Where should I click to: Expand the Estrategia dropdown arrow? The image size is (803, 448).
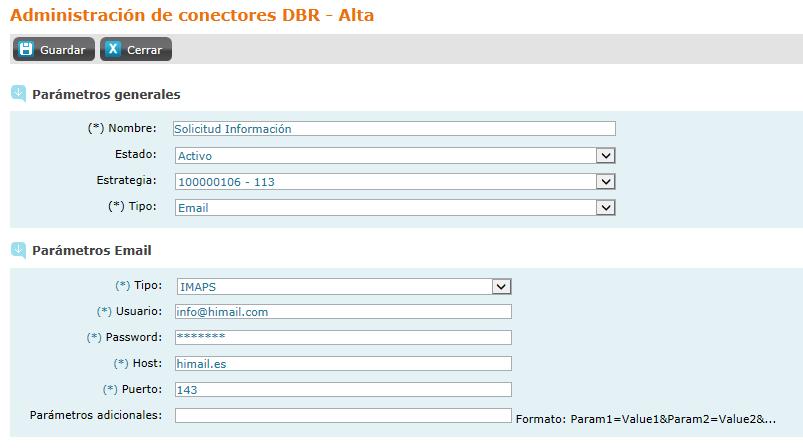click(605, 182)
